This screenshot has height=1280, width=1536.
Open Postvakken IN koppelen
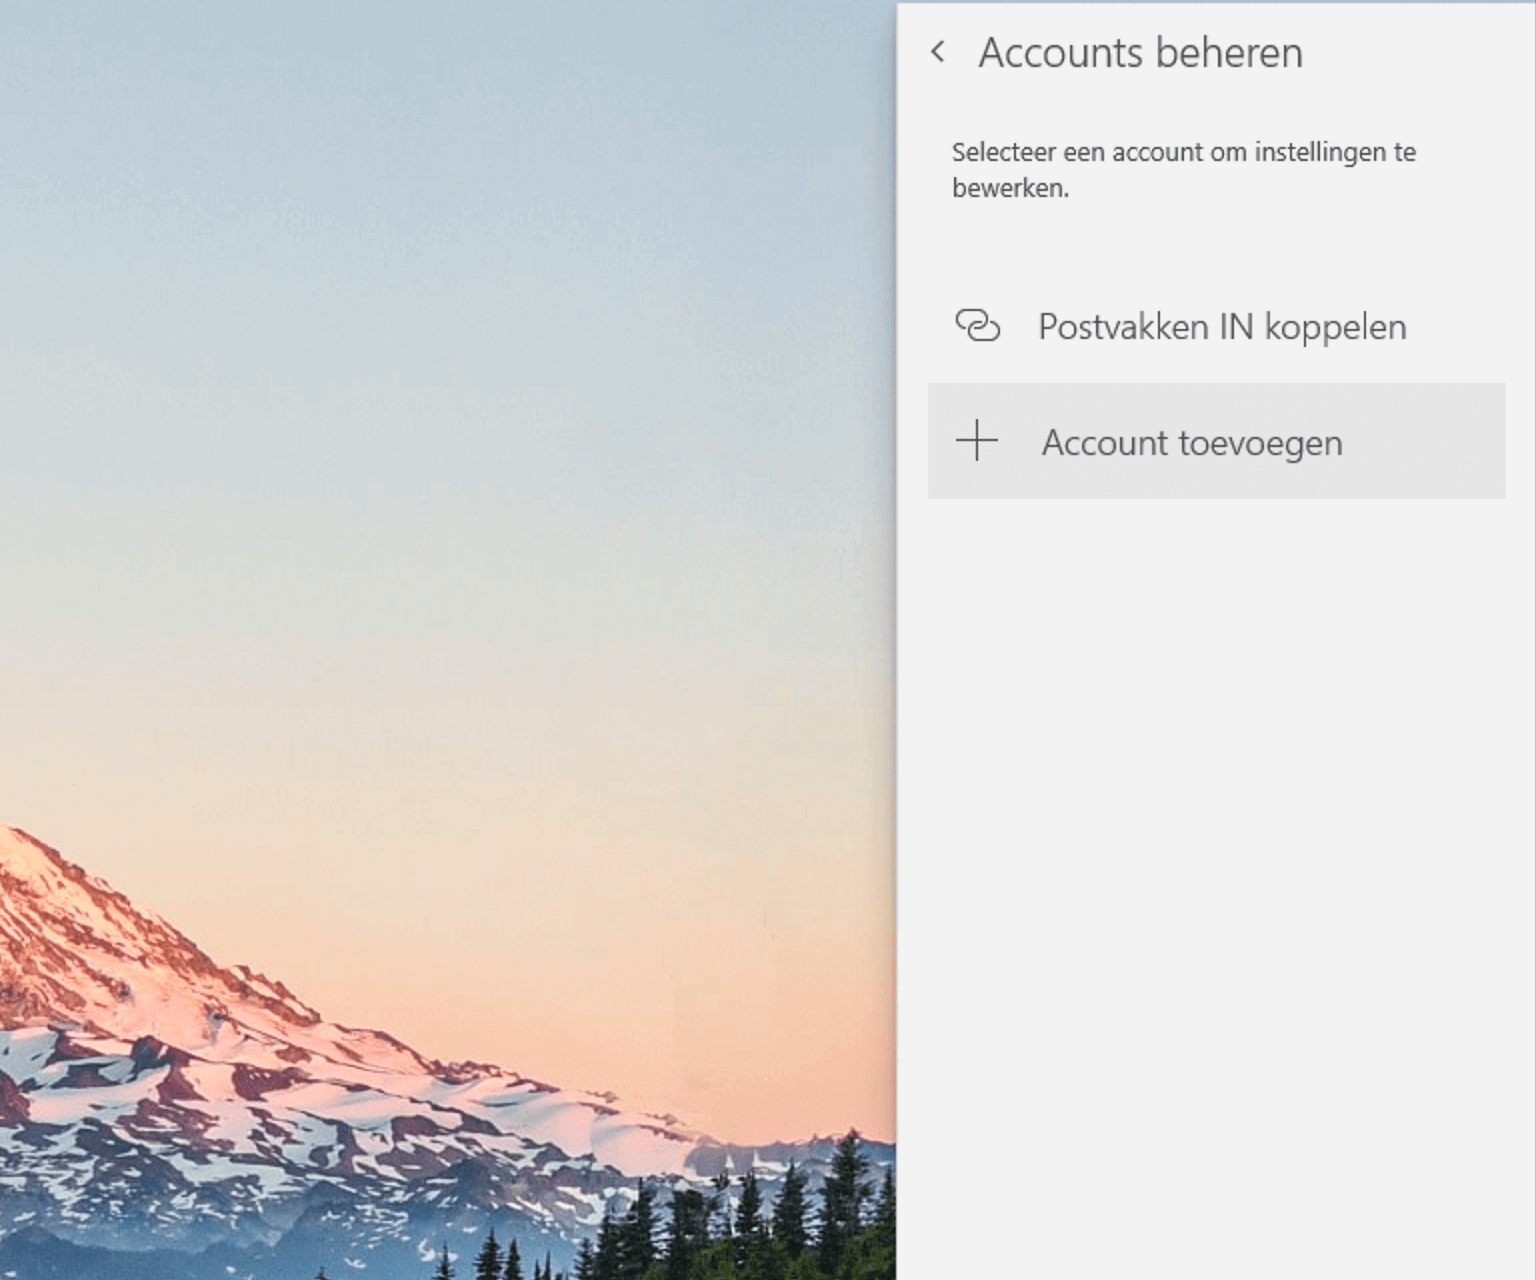[x=1221, y=327]
